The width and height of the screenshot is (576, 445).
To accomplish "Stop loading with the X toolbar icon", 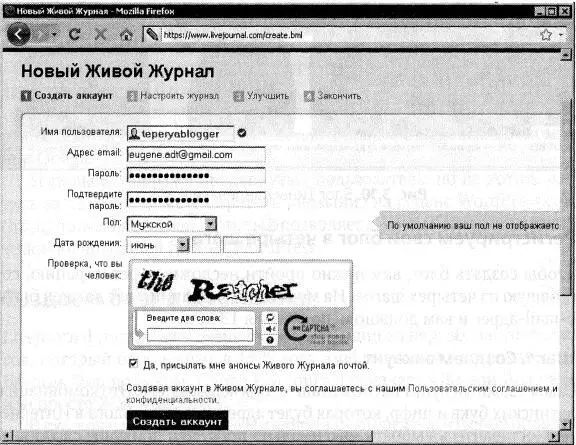I will coord(100,35).
